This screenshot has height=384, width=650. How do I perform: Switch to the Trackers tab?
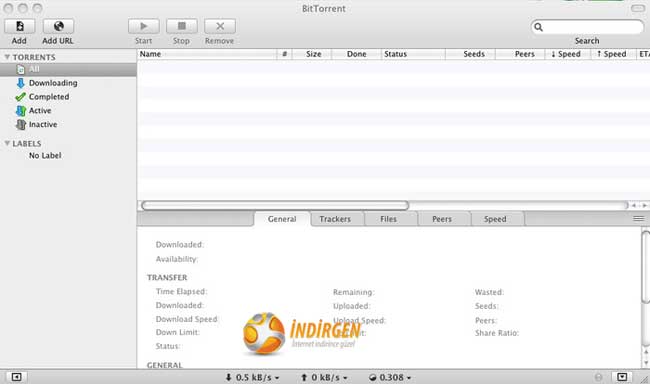point(335,219)
